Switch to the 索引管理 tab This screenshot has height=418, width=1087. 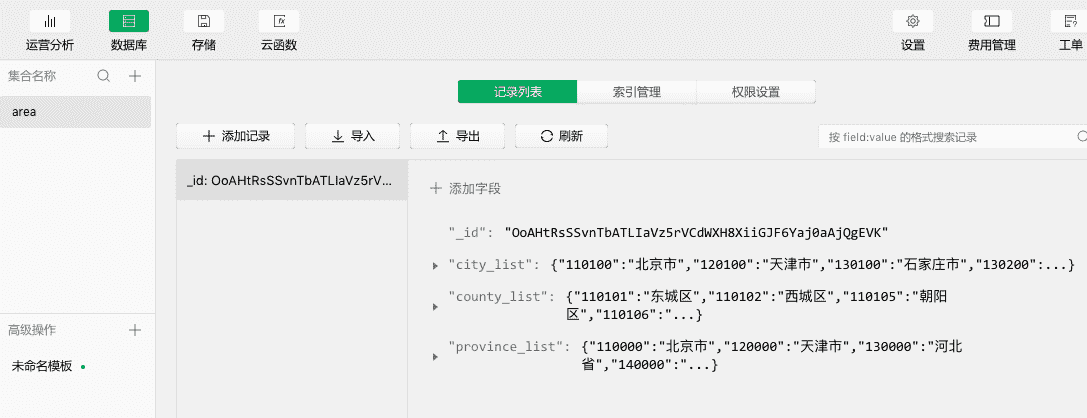coord(637,92)
